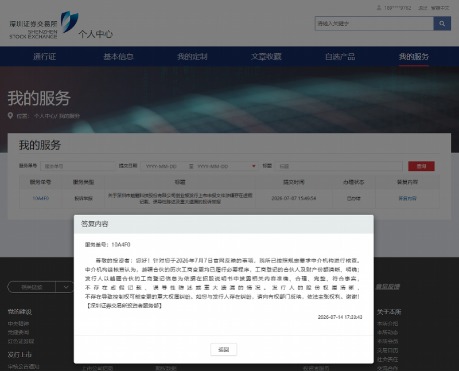Image resolution: width=459 pixels, height=371 pixels.
Task: Click the start date YYYY-MM-DD field
Action: pos(161,166)
